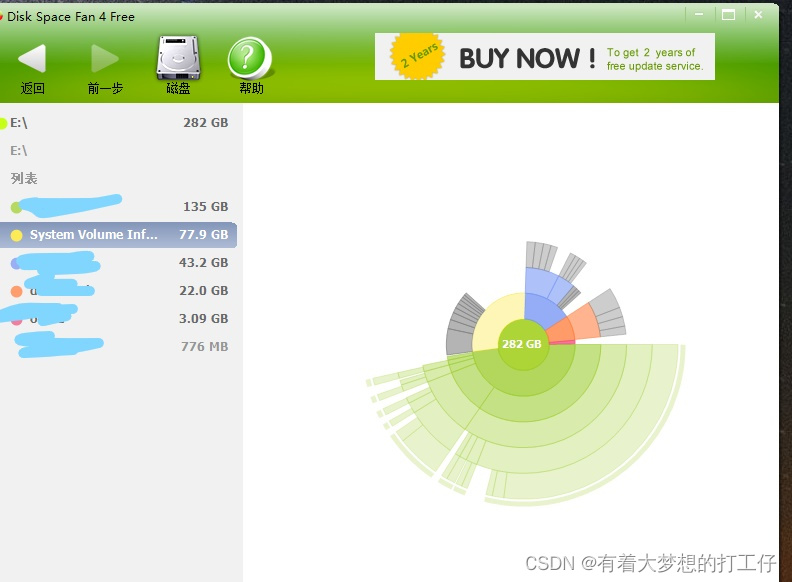Open the BUY NOW banner
The image size is (792, 582).
(544, 57)
